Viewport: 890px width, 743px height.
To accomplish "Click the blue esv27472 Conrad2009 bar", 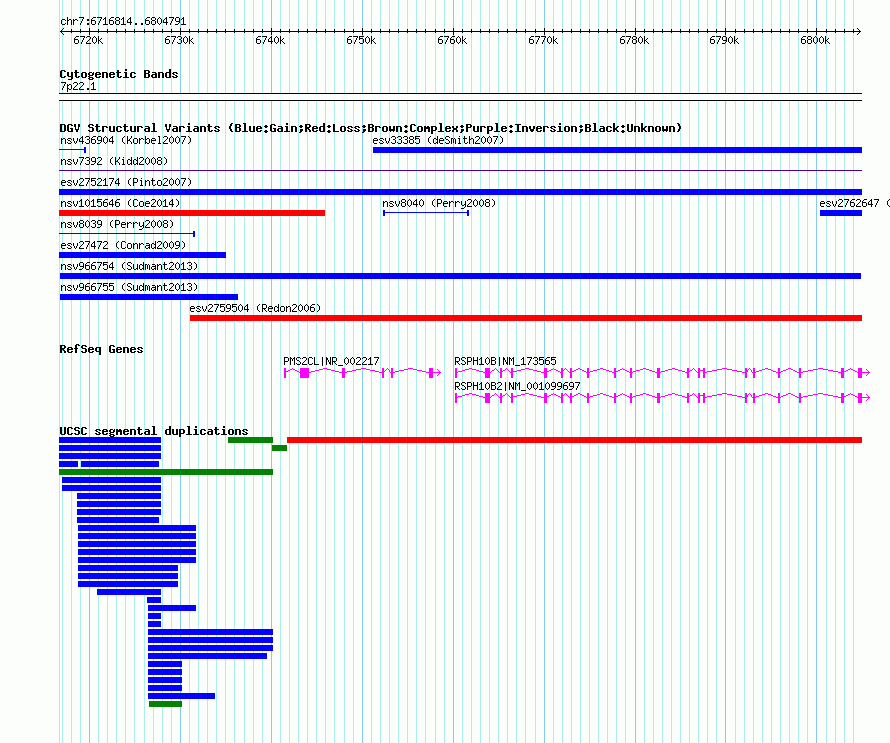I will (142, 255).
